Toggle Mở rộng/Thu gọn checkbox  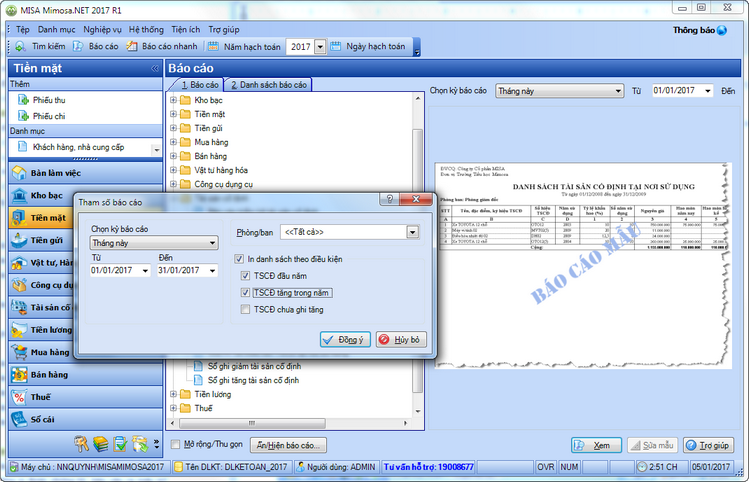175,444
